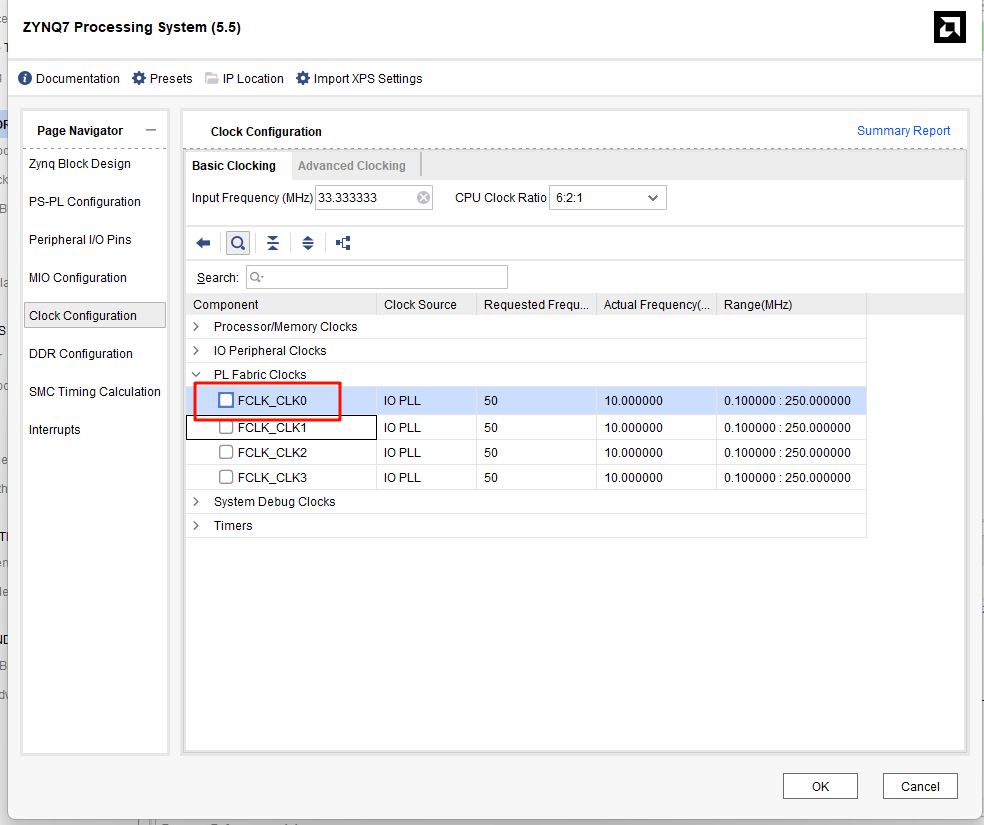Open Presets gear menu
This screenshot has height=825, width=984.
139,78
